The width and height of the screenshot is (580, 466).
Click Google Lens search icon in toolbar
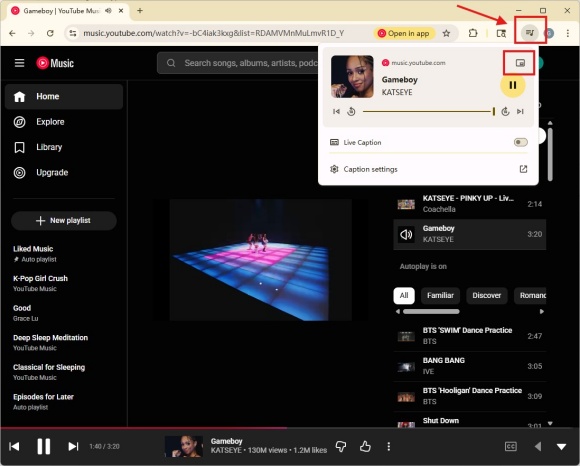tap(501, 33)
